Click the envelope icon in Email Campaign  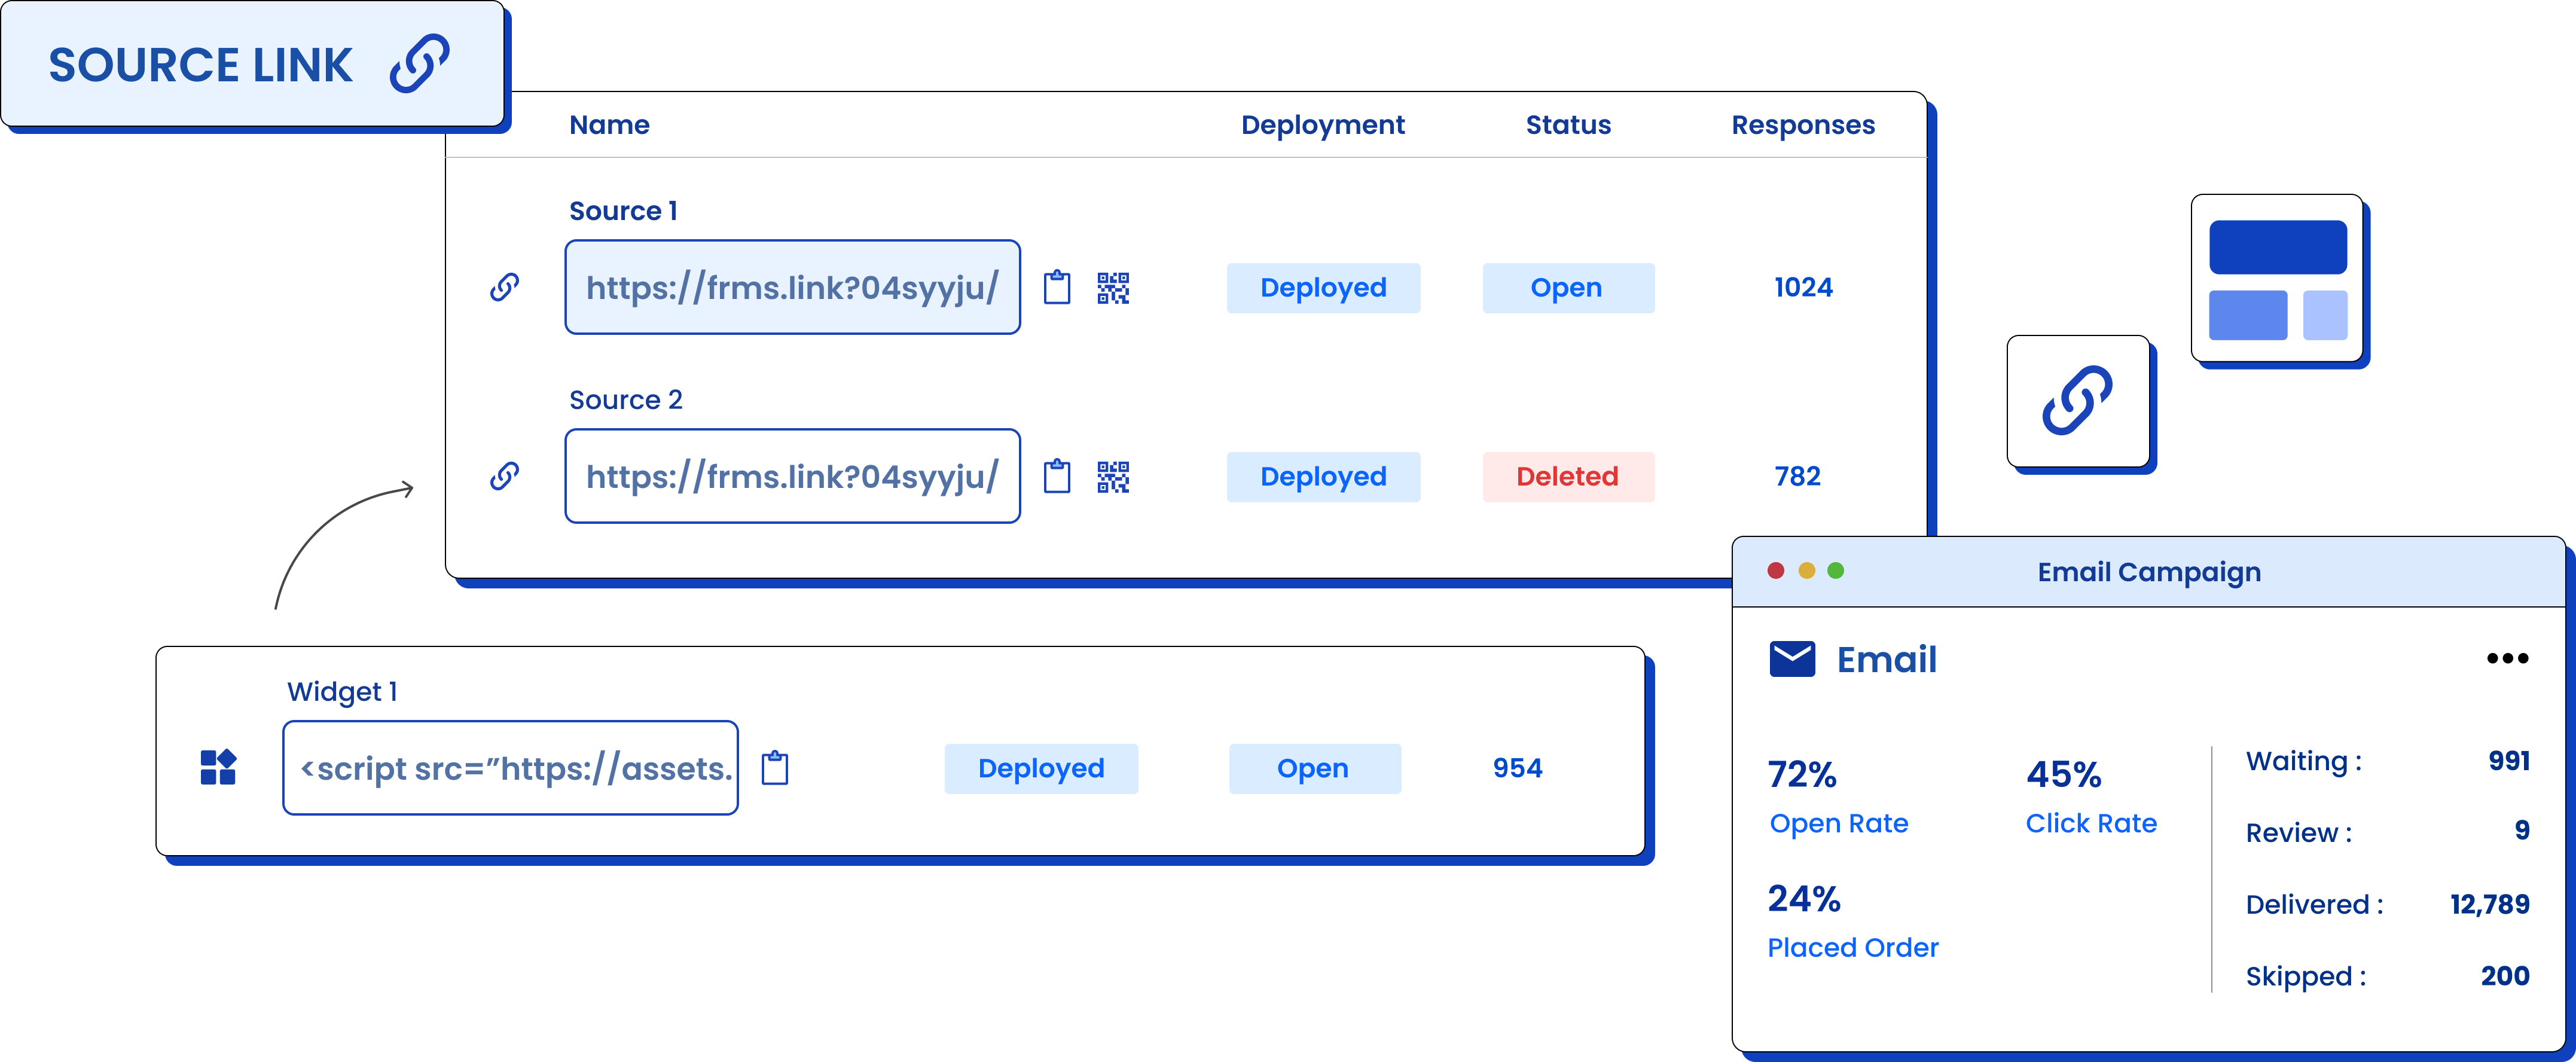(1792, 659)
